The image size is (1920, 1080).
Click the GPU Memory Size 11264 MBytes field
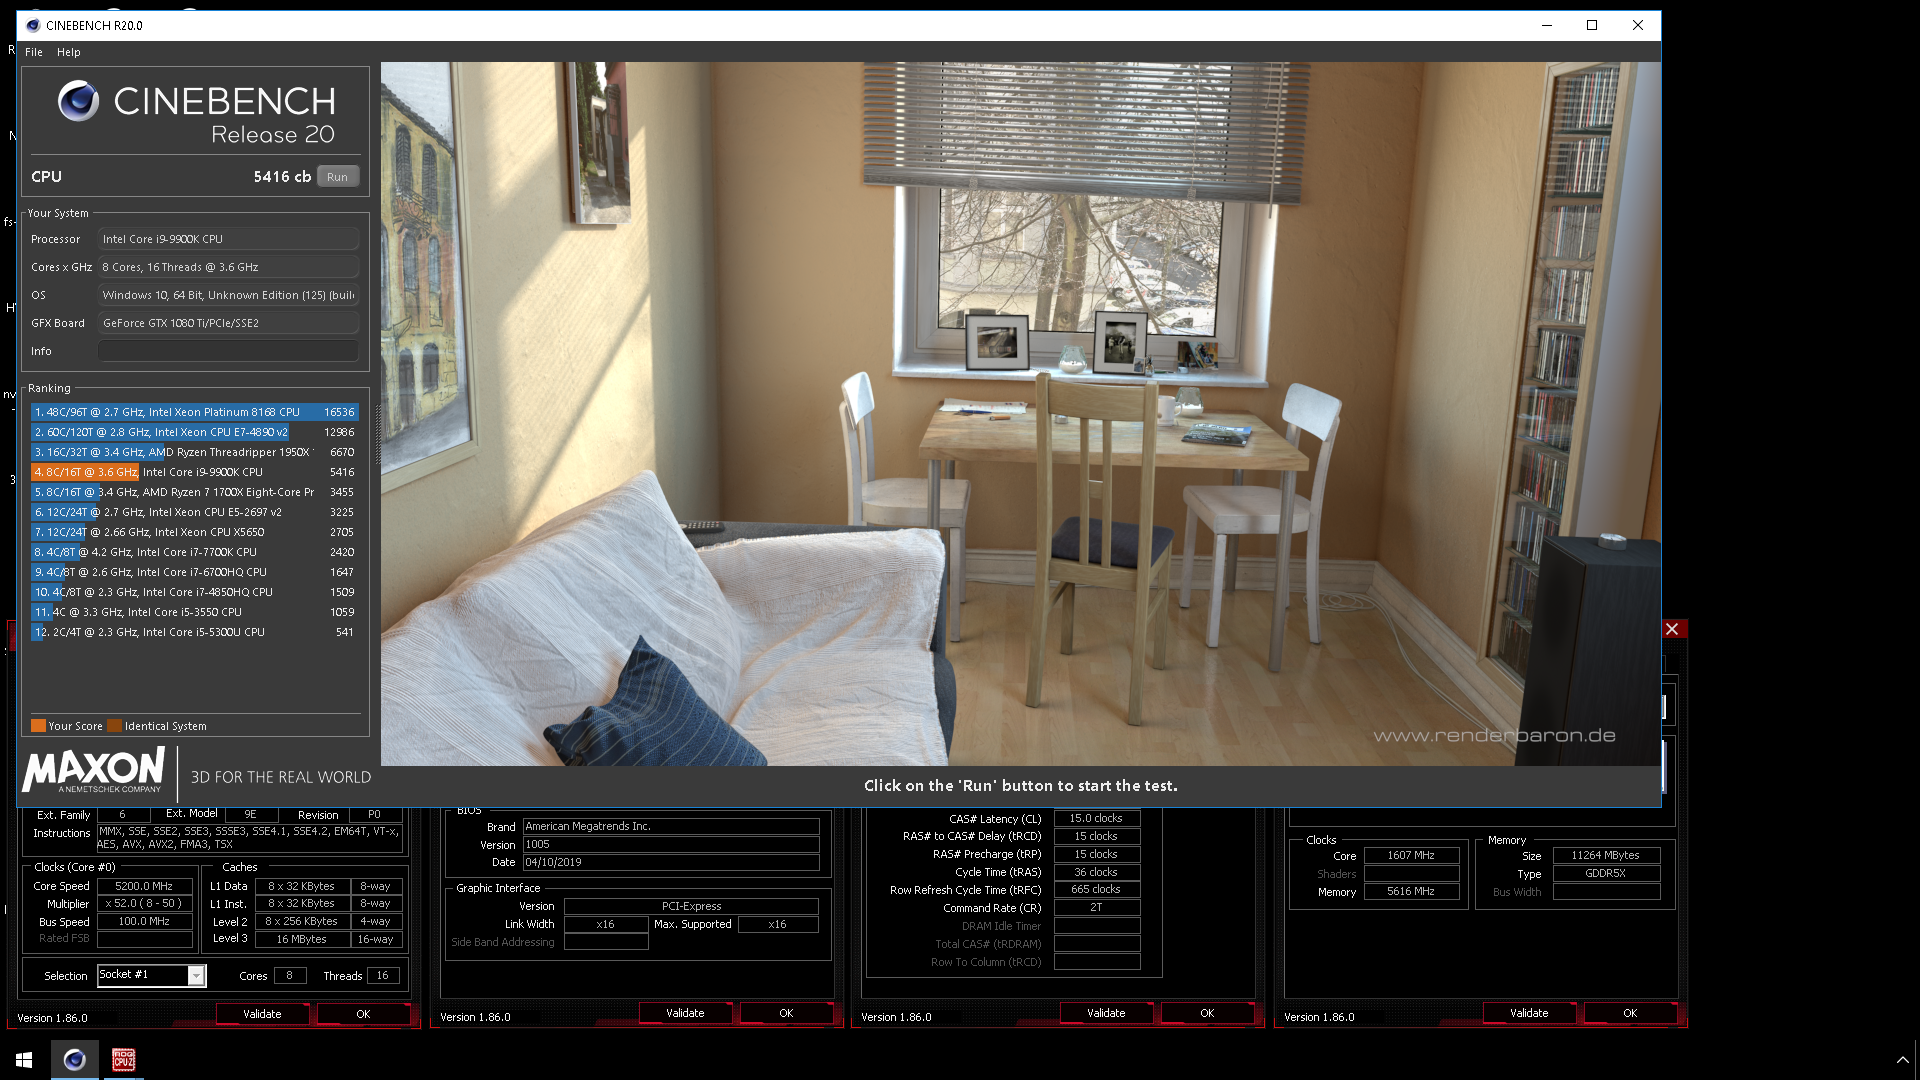click(x=1605, y=855)
